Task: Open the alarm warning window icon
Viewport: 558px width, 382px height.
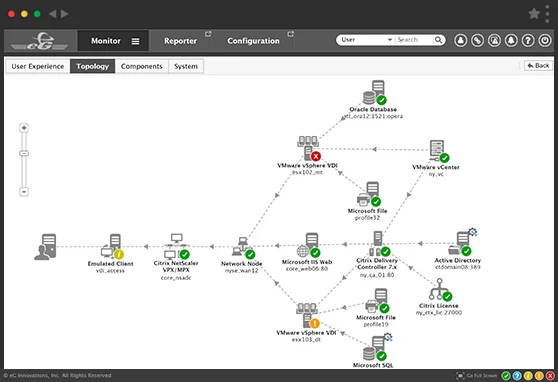Action: click(494, 40)
